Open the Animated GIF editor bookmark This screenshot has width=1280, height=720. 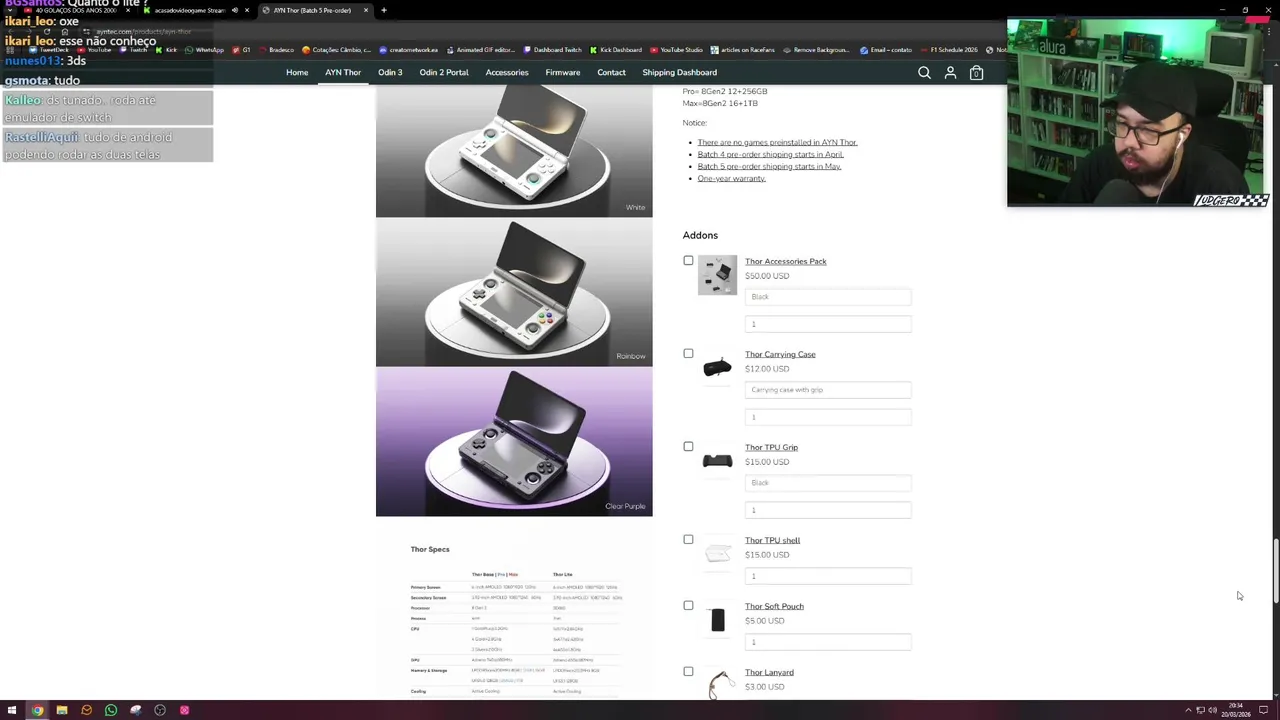click(480, 50)
